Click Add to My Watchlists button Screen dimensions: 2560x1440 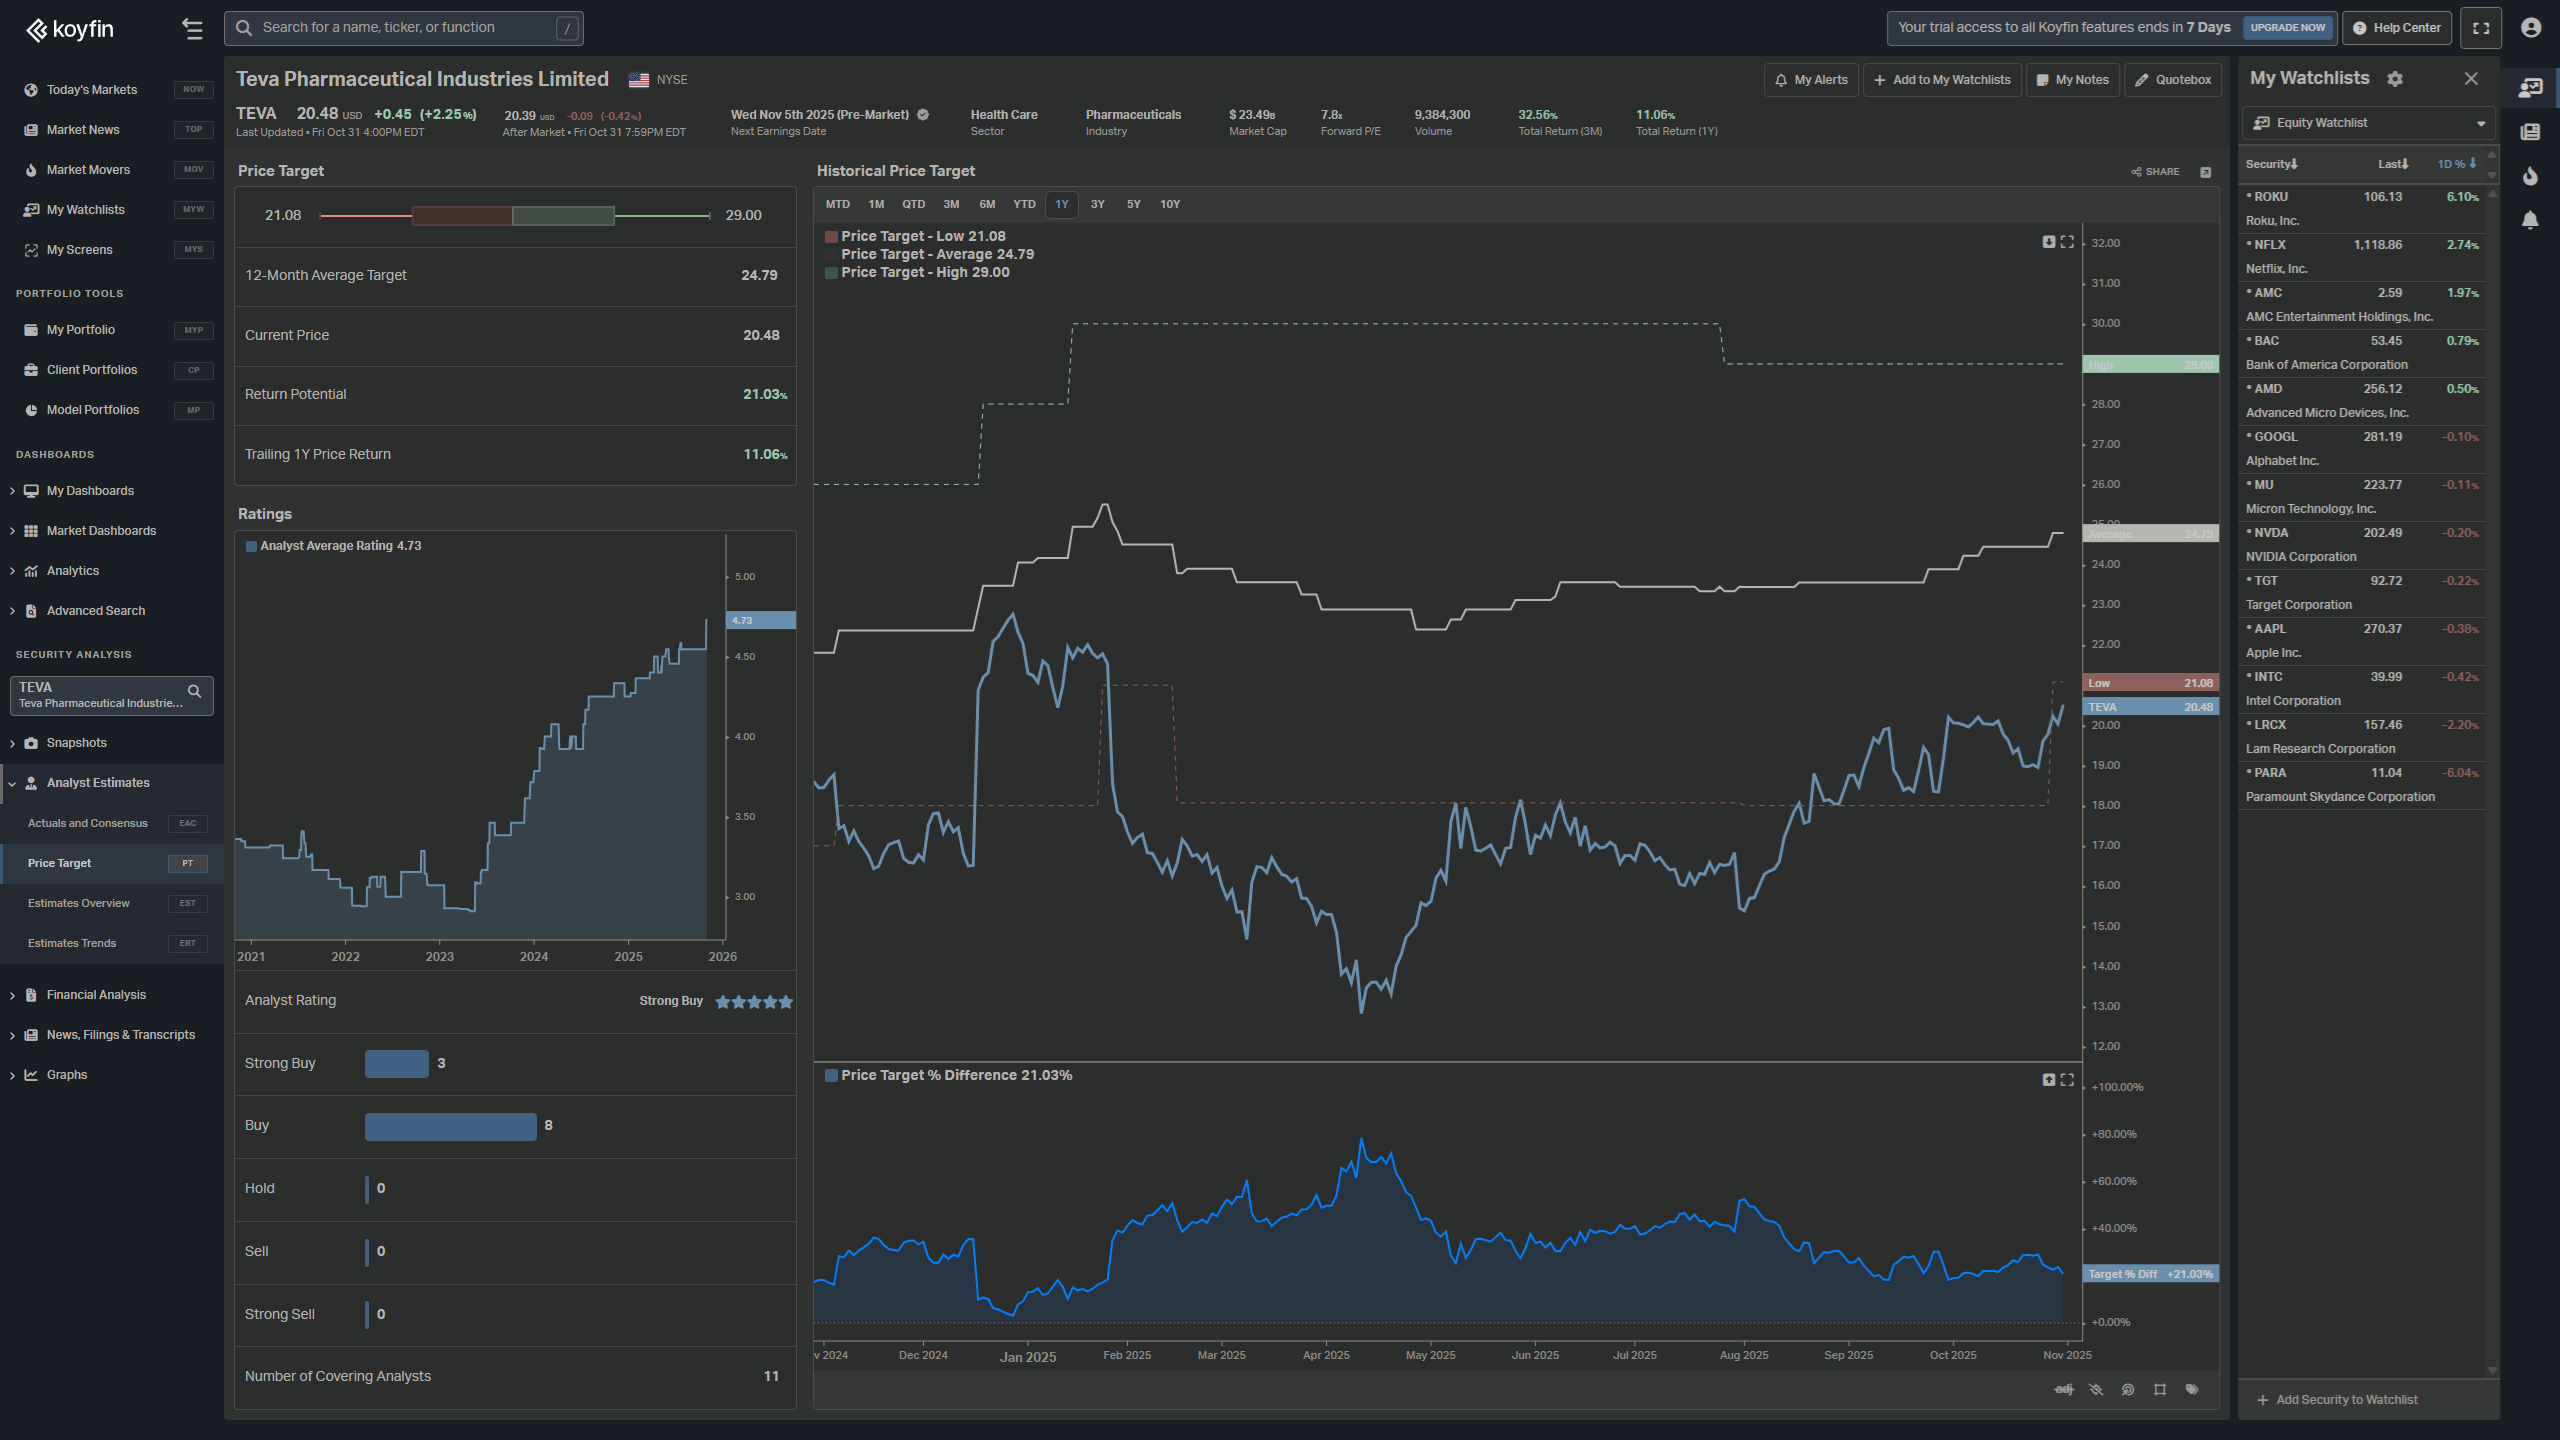pyautogui.click(x=1941, y=80)
